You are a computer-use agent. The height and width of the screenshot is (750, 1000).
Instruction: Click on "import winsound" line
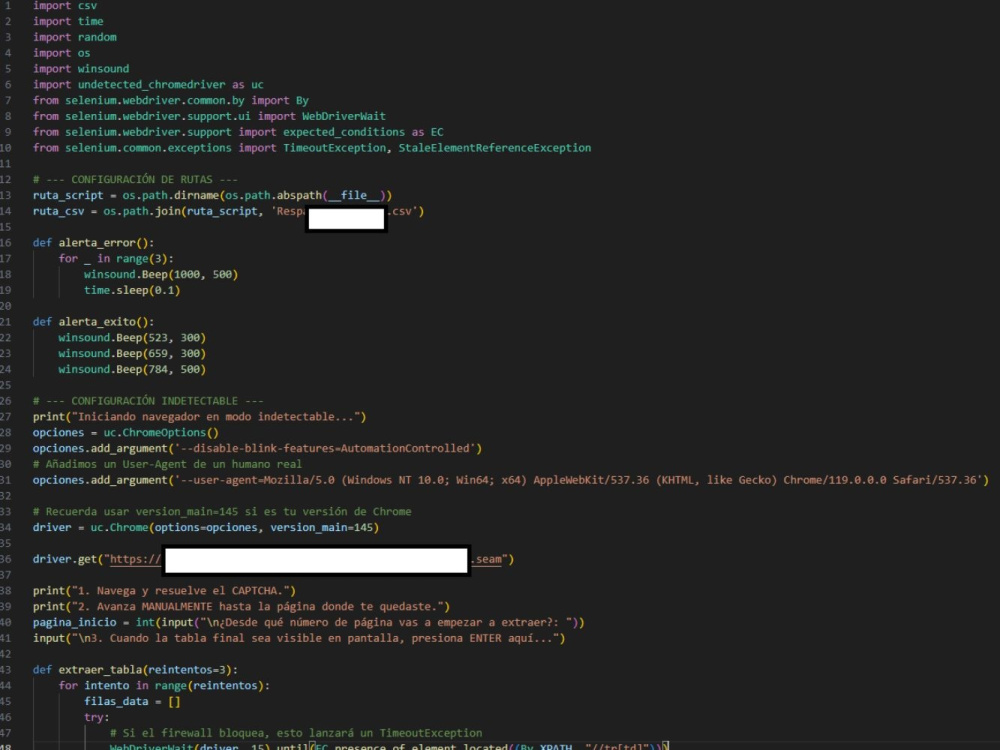[81, 69]
